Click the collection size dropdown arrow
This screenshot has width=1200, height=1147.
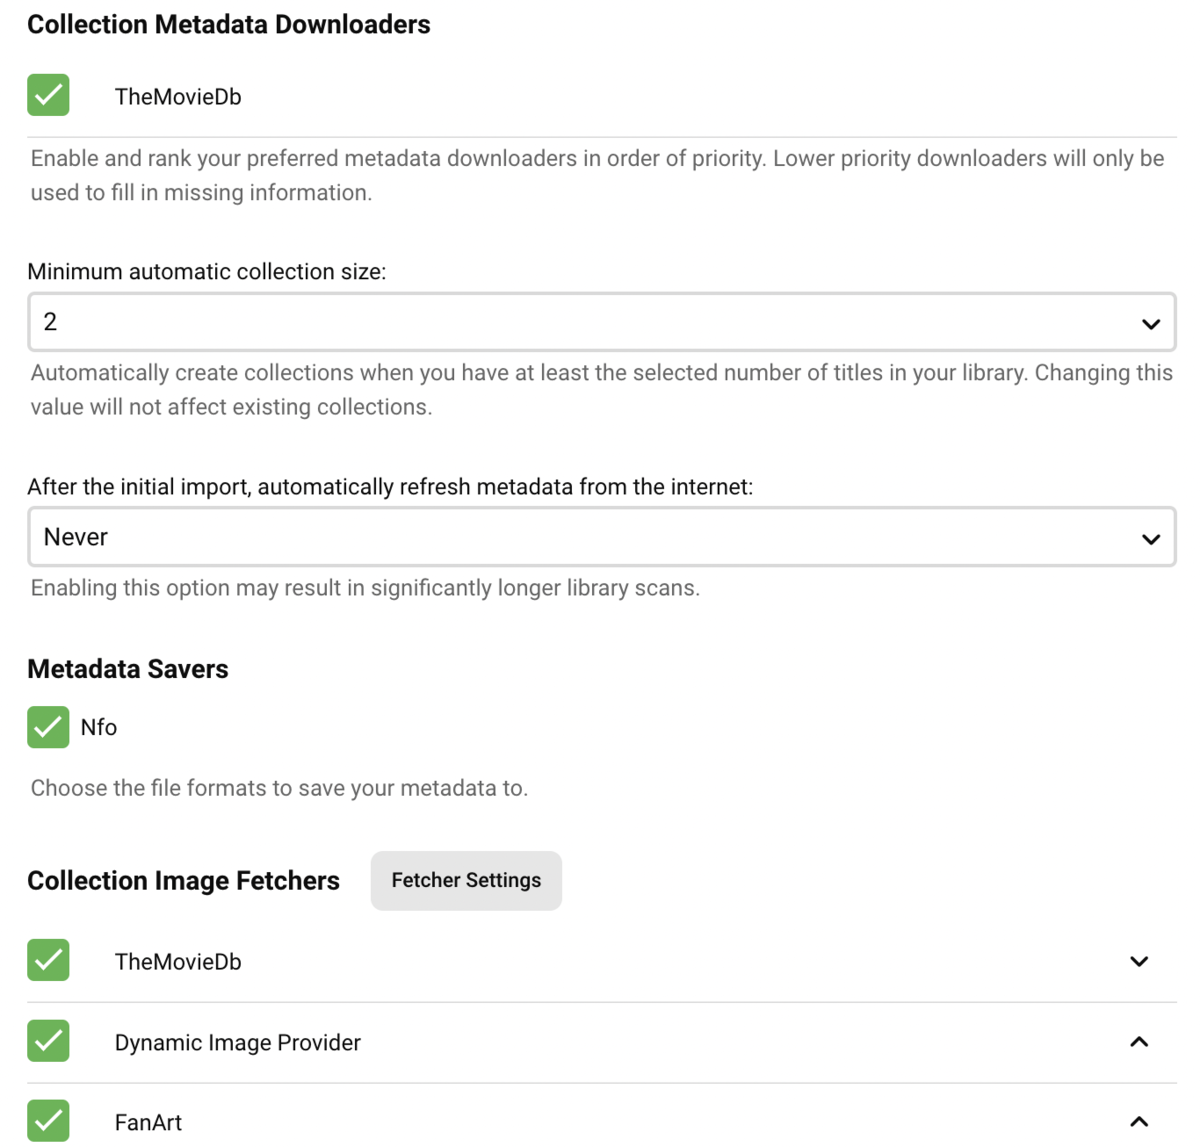coord(1150,323)
